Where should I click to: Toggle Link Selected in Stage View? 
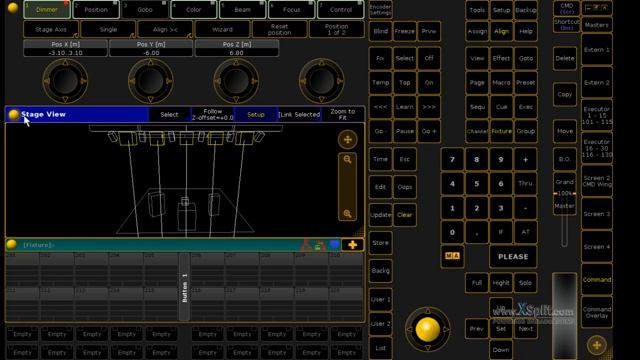point(299,115)
